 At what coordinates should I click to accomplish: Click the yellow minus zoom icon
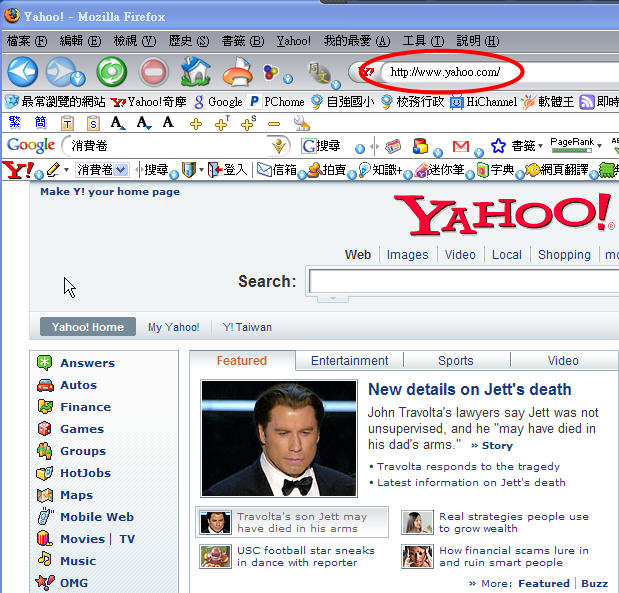(274, 124)
